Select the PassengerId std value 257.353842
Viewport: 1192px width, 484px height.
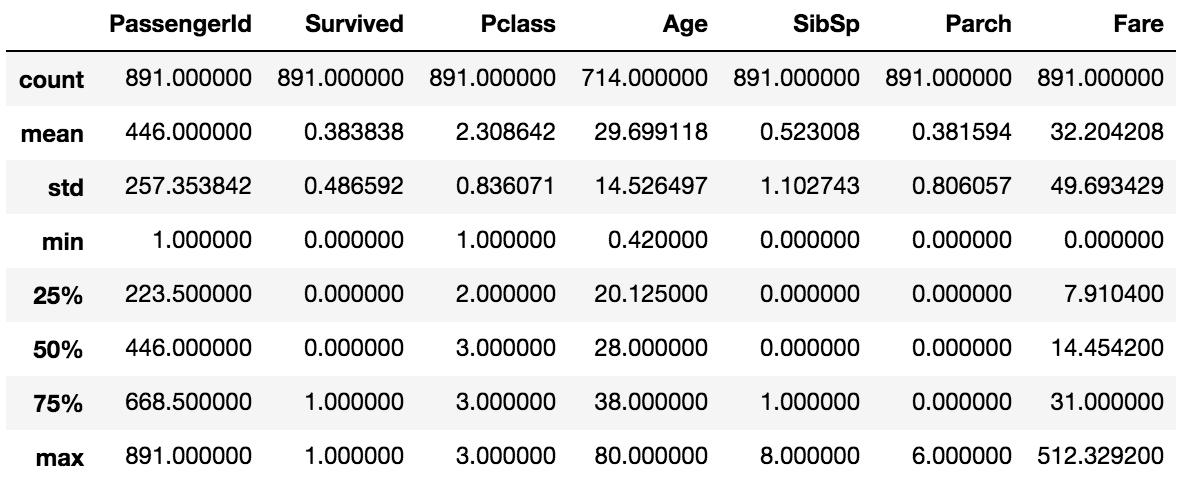tap(188, 186)
